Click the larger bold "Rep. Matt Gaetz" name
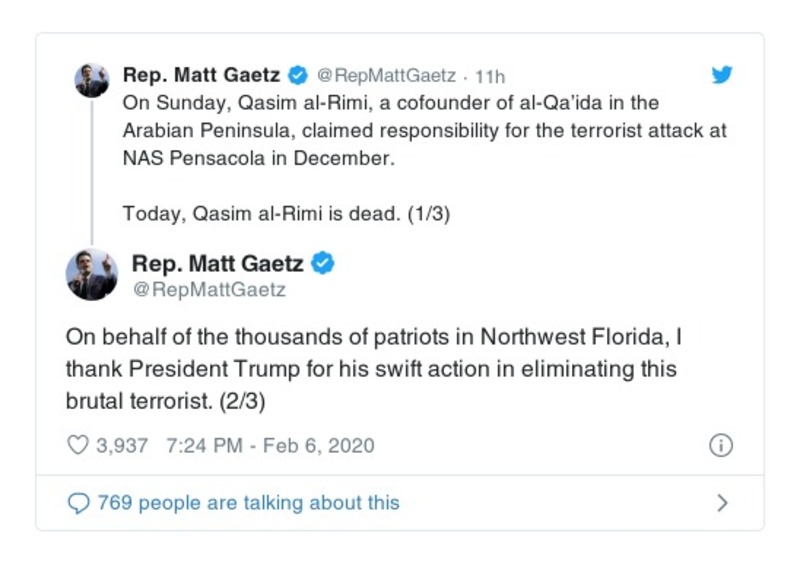Image resolution: width=800 pixels, height=562 pixels. click(218, 264)
